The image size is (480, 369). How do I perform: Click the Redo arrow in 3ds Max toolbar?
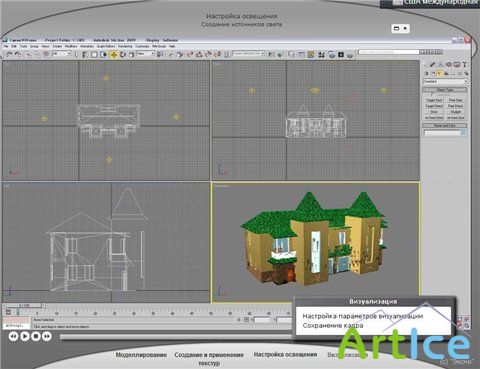[x=17, y=54]
